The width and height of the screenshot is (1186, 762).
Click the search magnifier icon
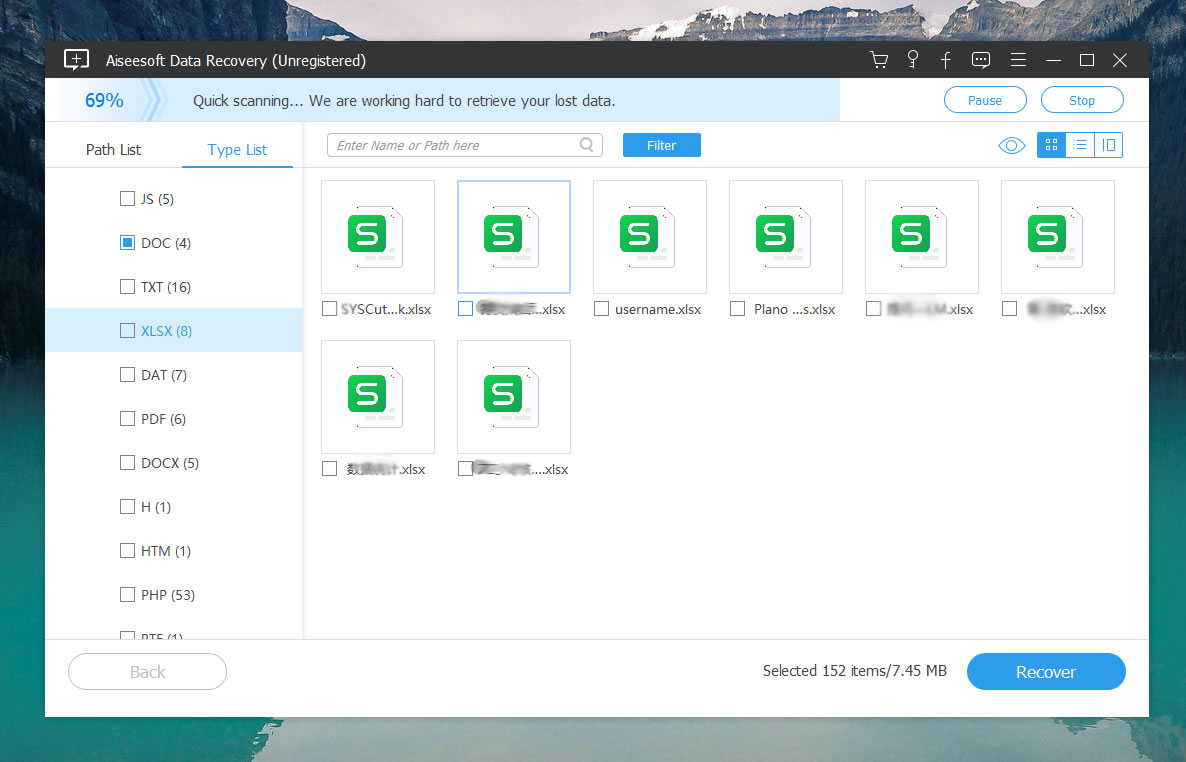point(587,145)
